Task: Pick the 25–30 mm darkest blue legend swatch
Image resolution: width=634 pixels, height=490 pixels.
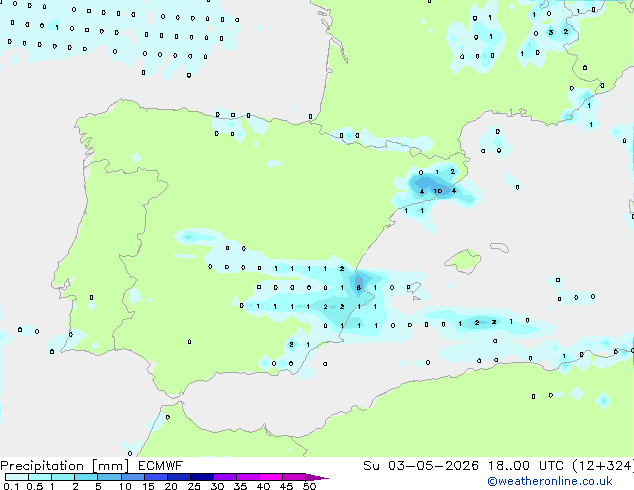Action: coord(202,477)
